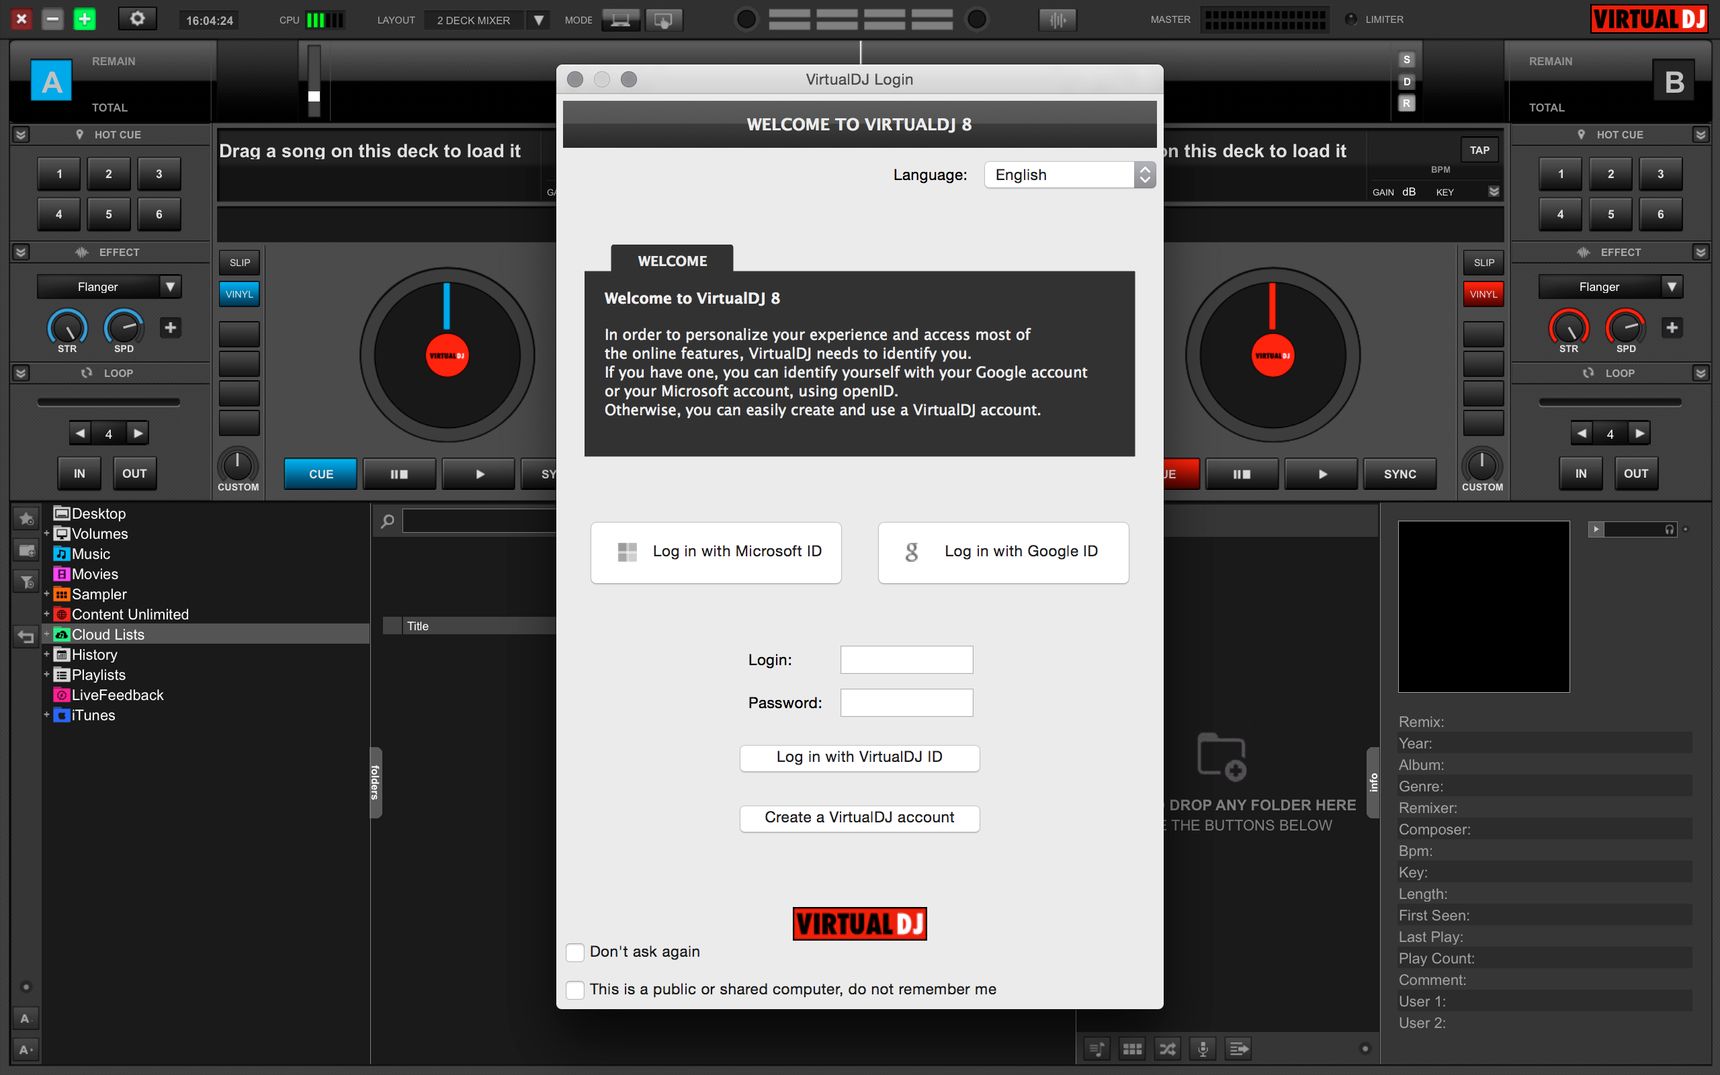This screenshot has width=1720, height=1075.
Task: Click the search magnifier icon in browser
Action: pos(387,521)
